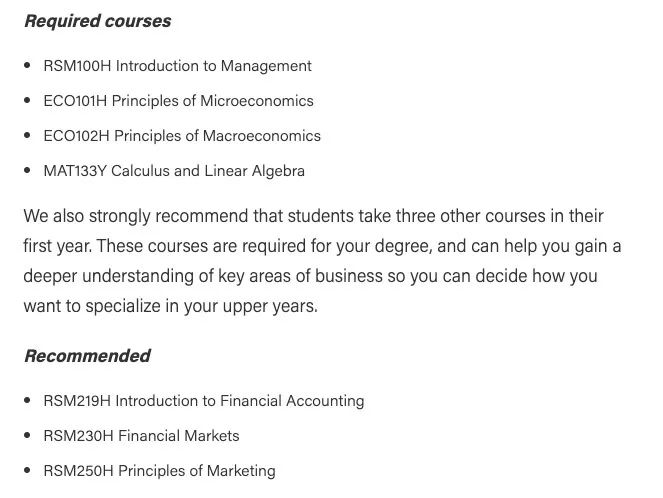Click ECO101H Principles of Microeconomics entry
The width and height of the screenshot is (663, 498).
pos(178,101)
